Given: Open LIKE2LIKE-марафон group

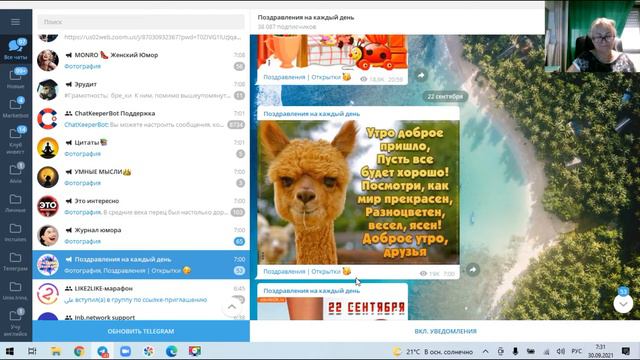Looking at the screenshot, I should coord(141,294).
